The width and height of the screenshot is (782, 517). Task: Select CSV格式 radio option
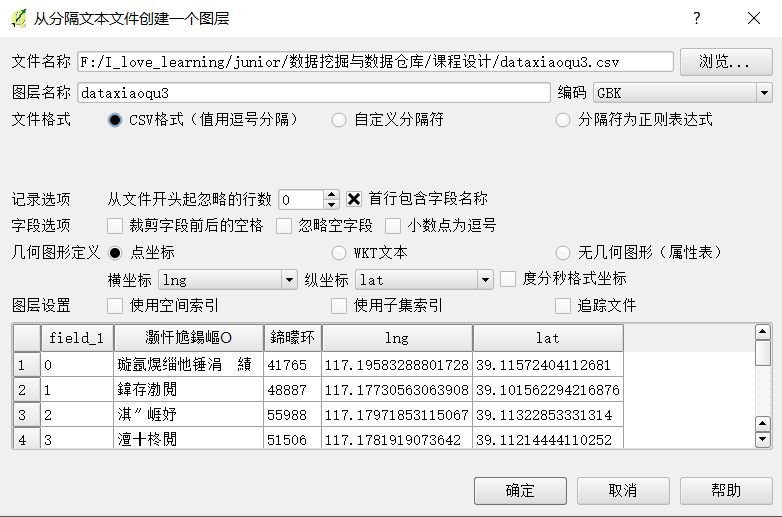pos(115,120)
